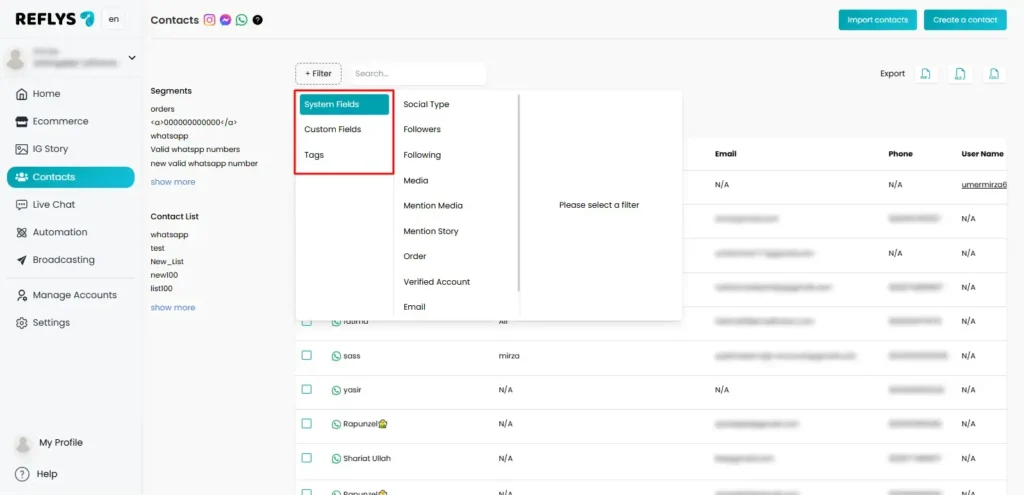Click the Phone column header
The height and width of the screenshot is (495, 1024).
tap(901, 154)
